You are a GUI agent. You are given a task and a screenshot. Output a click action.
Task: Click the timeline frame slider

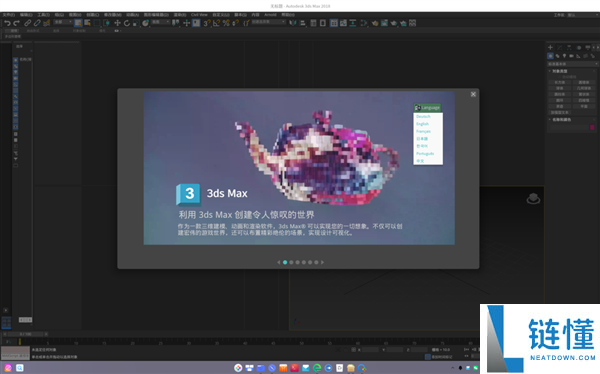tap(25, 334)
